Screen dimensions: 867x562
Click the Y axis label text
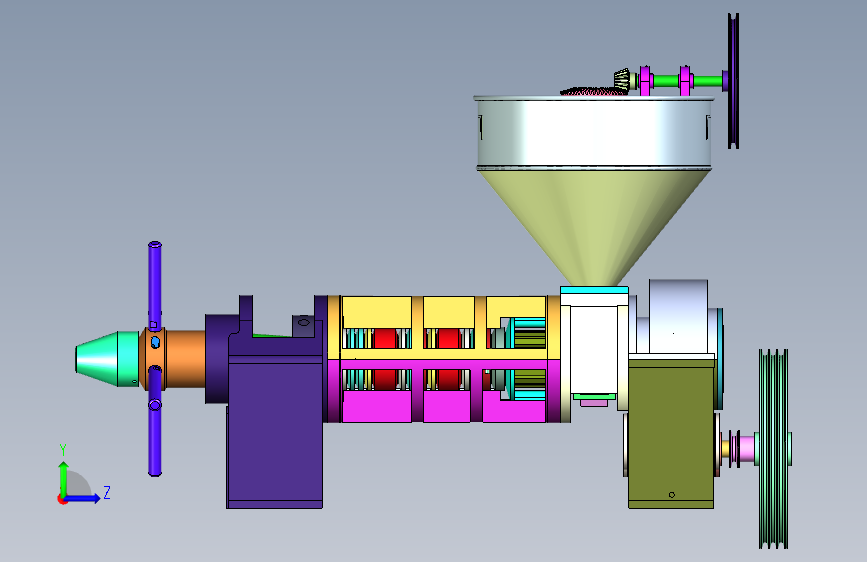(63, 450)
